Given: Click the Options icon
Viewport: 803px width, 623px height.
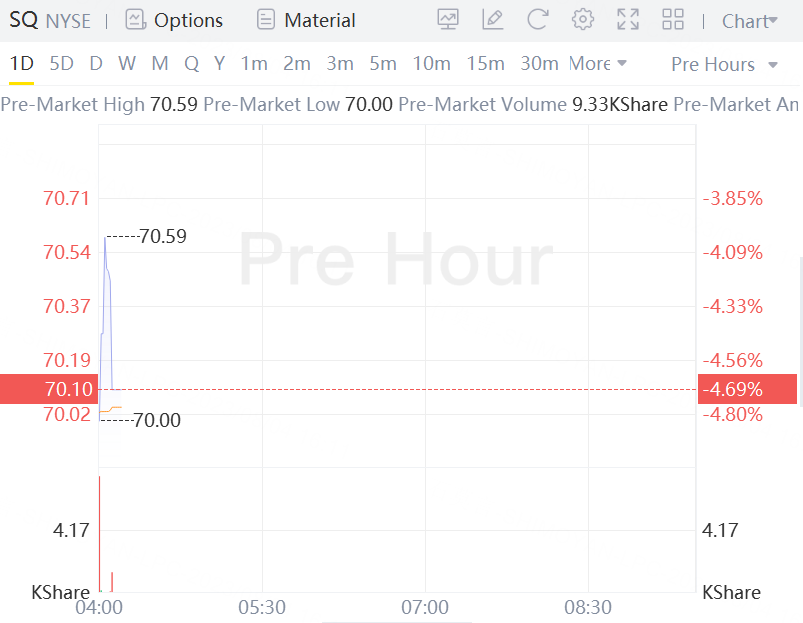Looking at the screenshot, I should pos(135,20).
